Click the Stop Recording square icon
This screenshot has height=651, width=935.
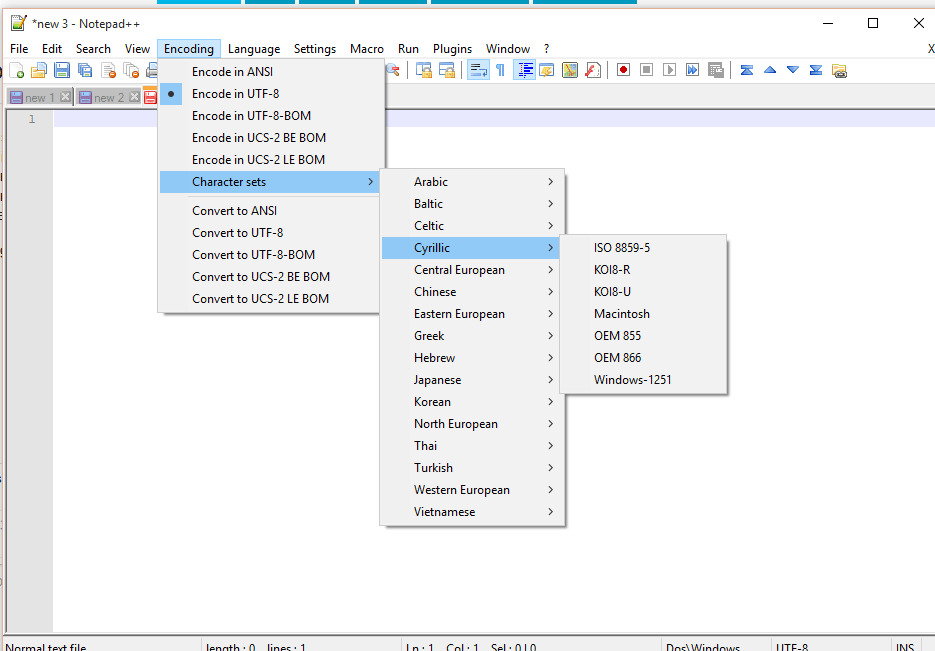(x=646, y=70)
